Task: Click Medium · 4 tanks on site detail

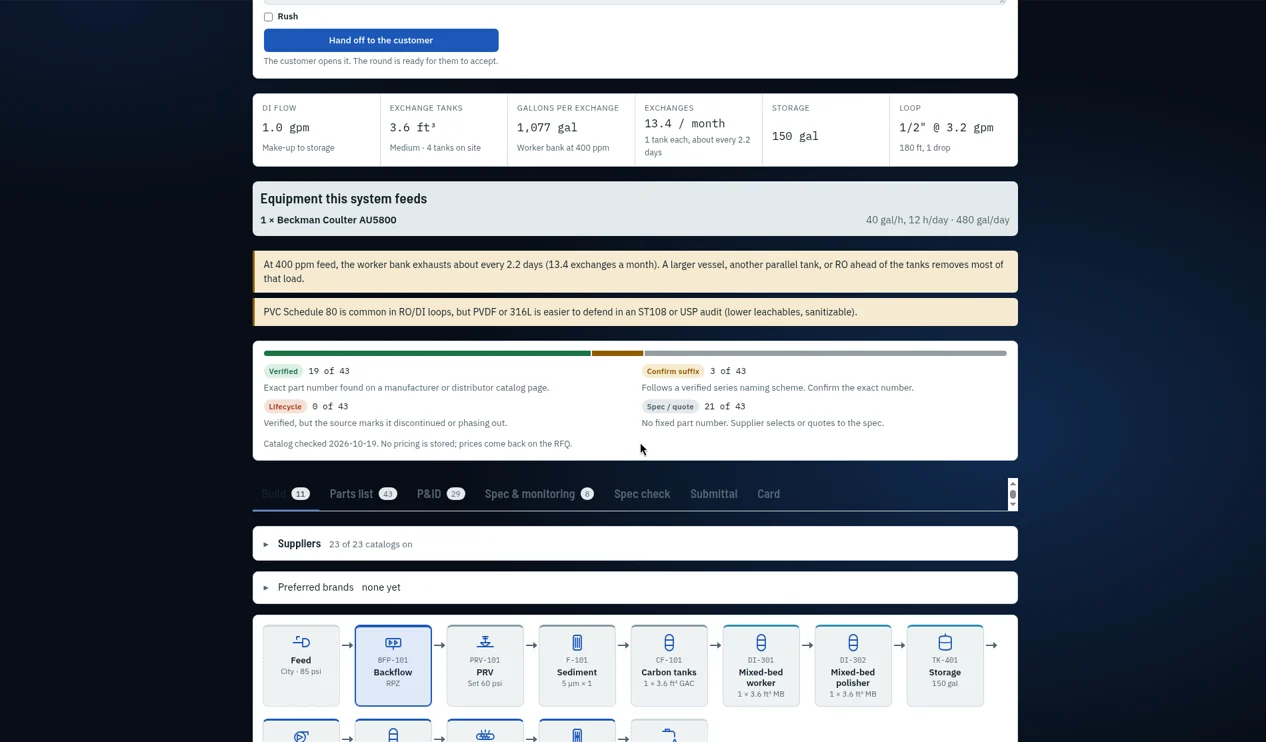Action: [435, 148]
